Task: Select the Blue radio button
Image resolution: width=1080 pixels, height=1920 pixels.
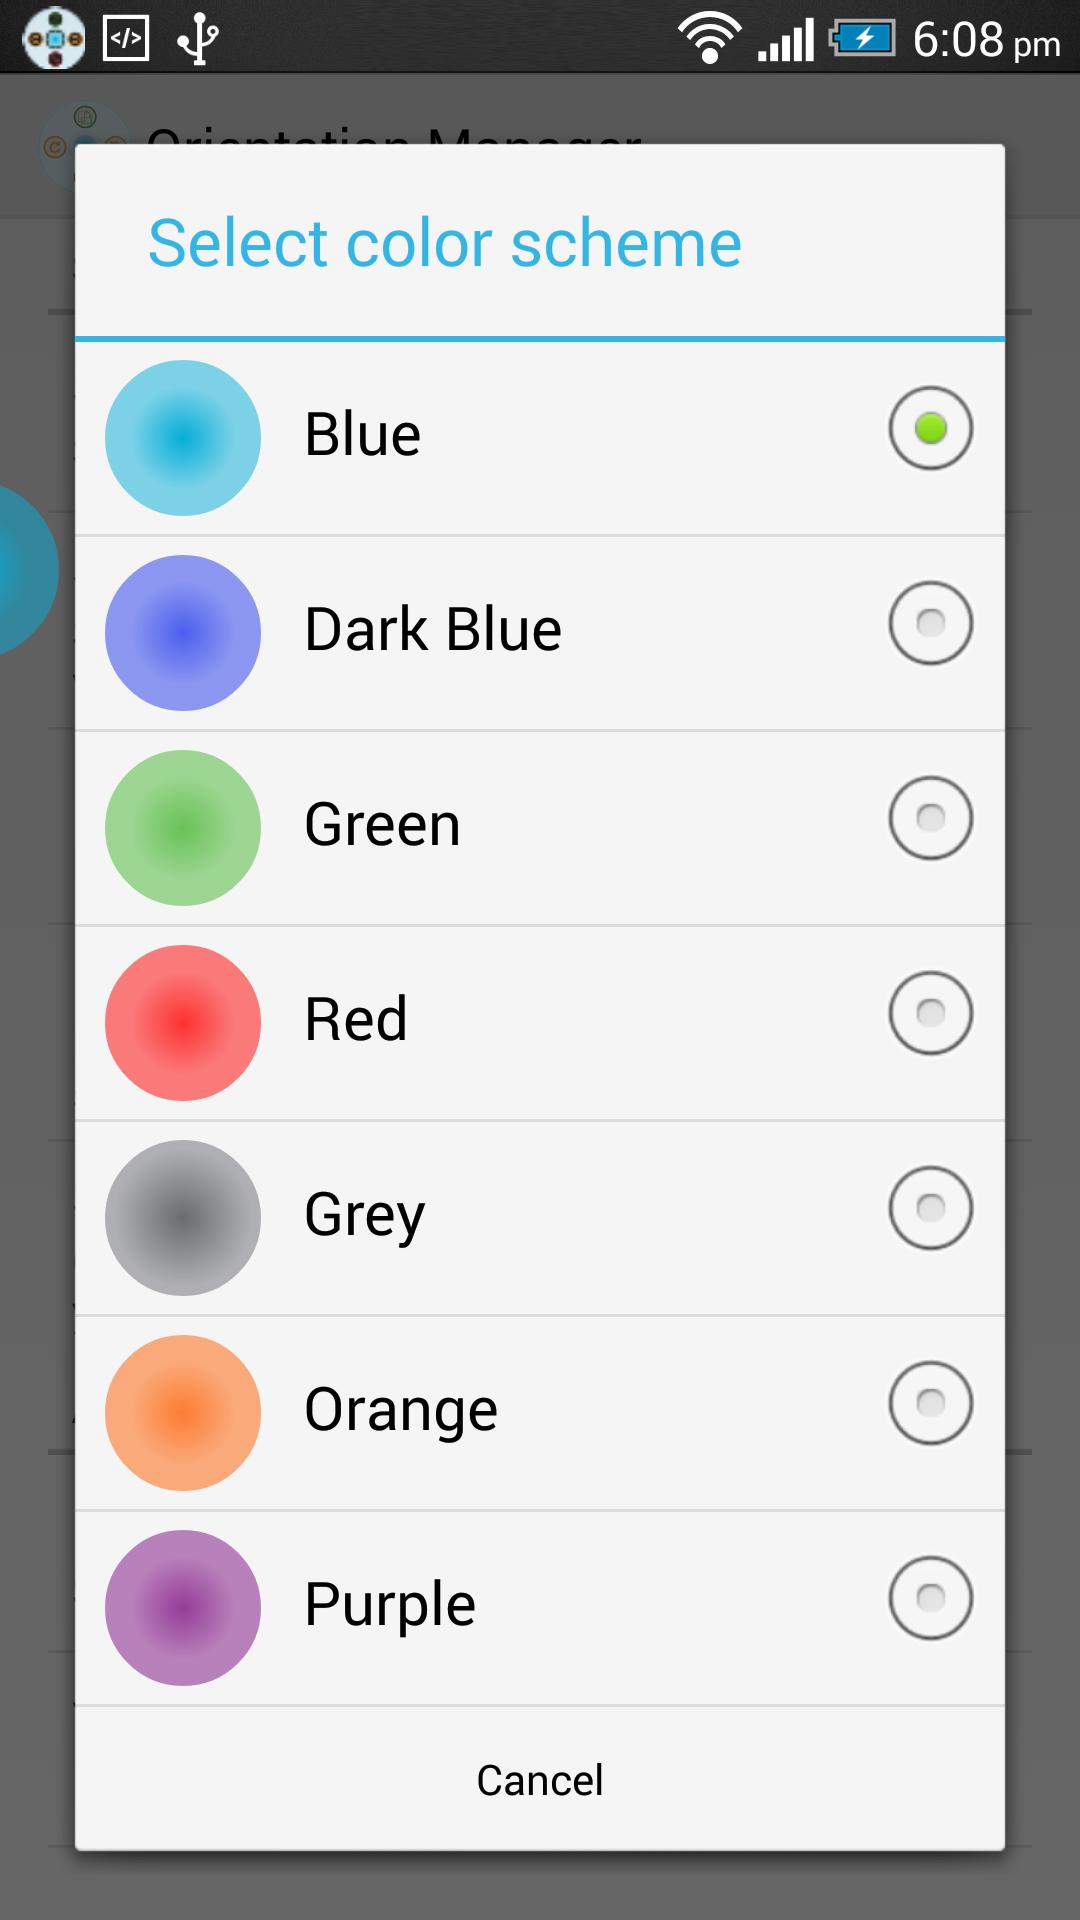Action: [930, 428]
